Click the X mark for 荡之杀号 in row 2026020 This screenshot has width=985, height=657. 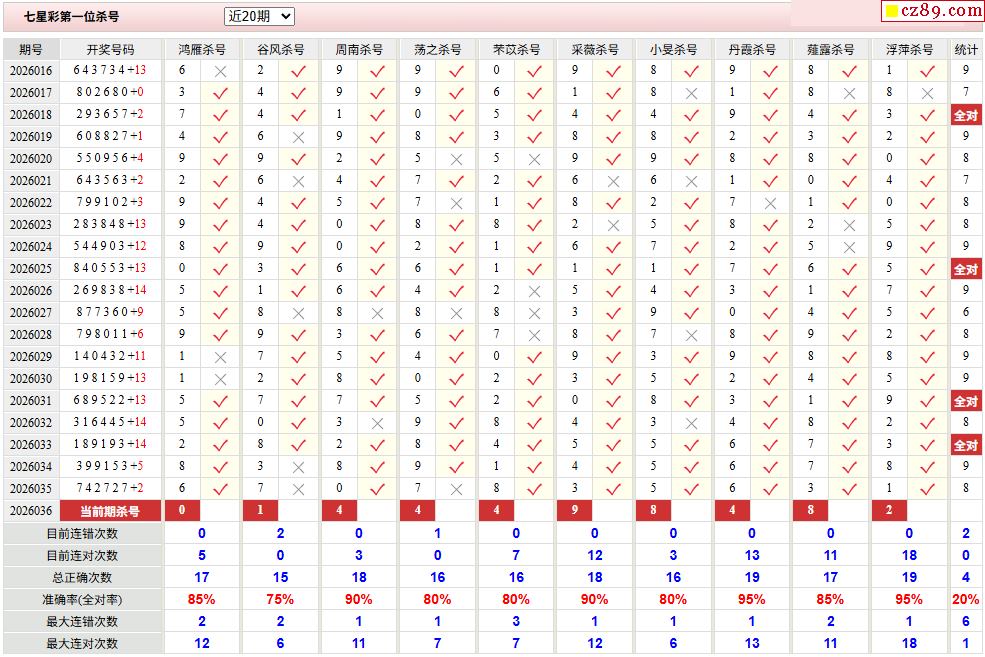pos(456,160)
